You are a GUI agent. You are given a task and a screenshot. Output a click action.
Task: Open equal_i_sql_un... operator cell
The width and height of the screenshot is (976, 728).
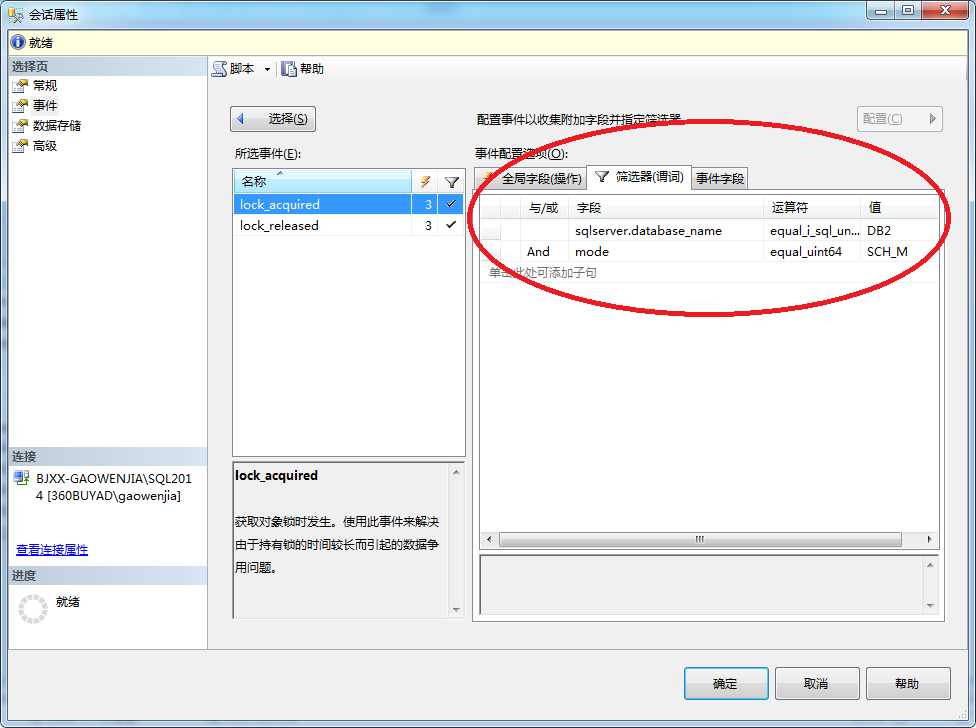(x=812, y=230)
